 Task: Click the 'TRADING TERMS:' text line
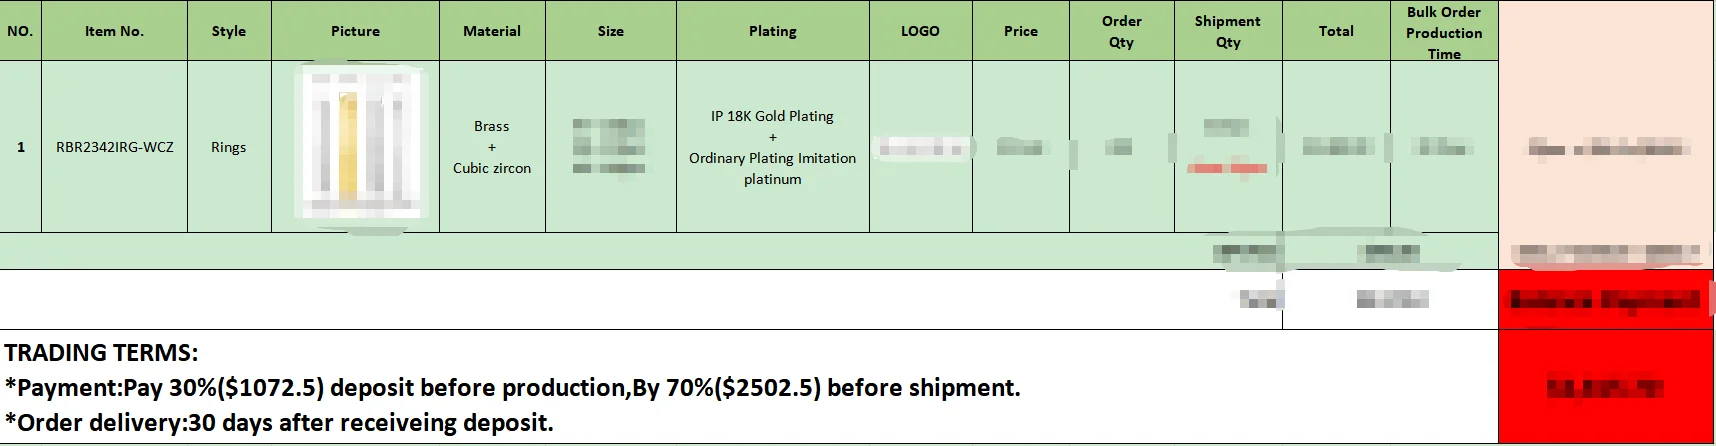(102, 353)
